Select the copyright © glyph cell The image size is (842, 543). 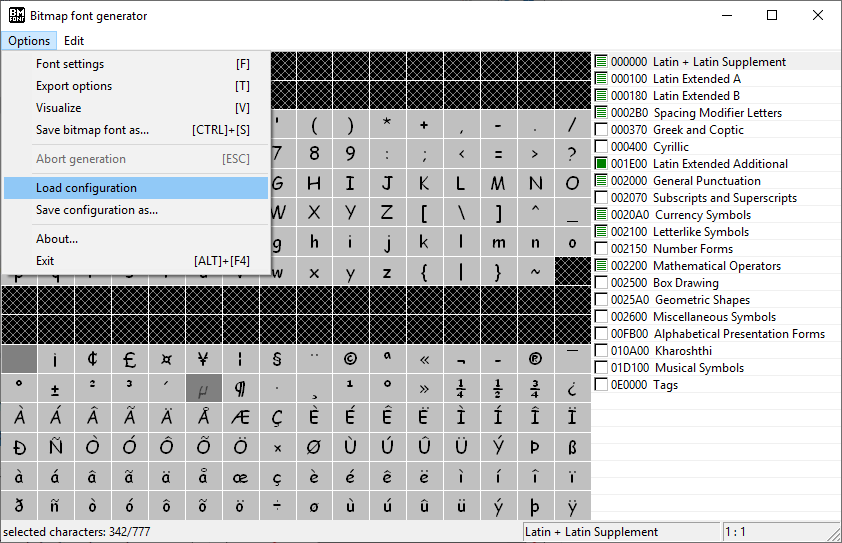[350, 359]
